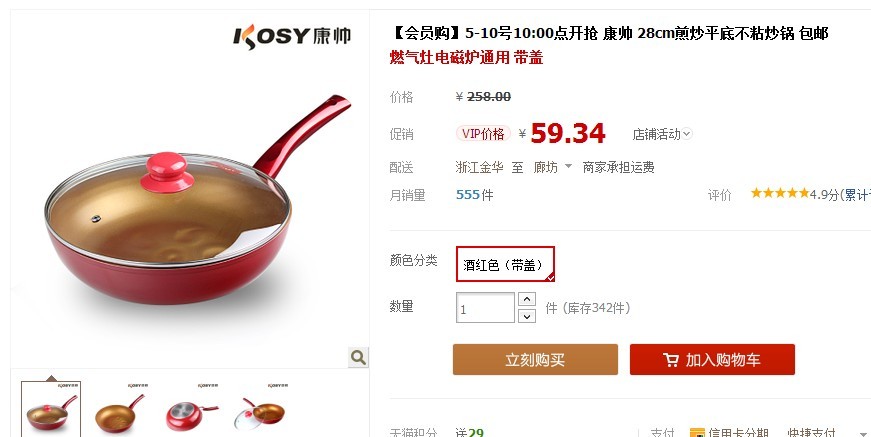Click the 立刻购买 button
This screenshot has height=437, width=871.
pos(535,359)
